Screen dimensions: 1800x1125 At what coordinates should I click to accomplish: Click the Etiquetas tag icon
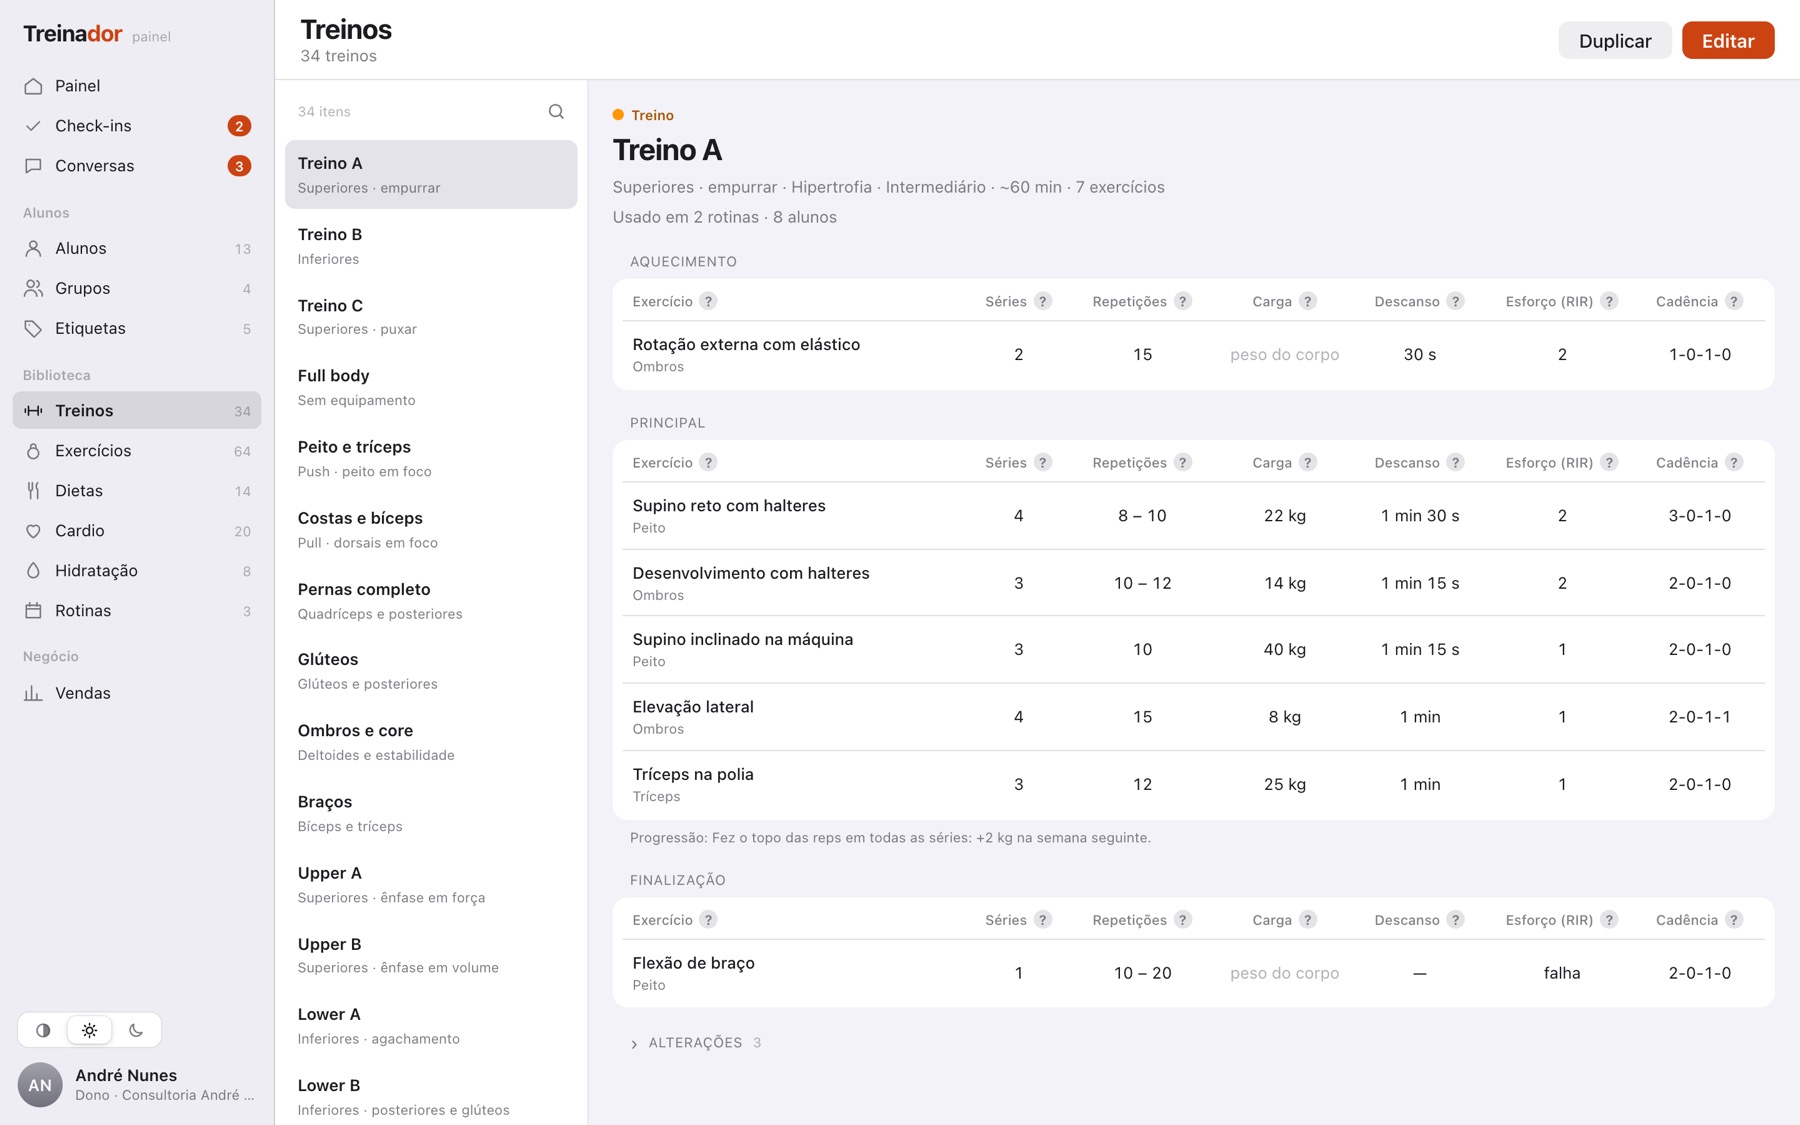point(33,328)
